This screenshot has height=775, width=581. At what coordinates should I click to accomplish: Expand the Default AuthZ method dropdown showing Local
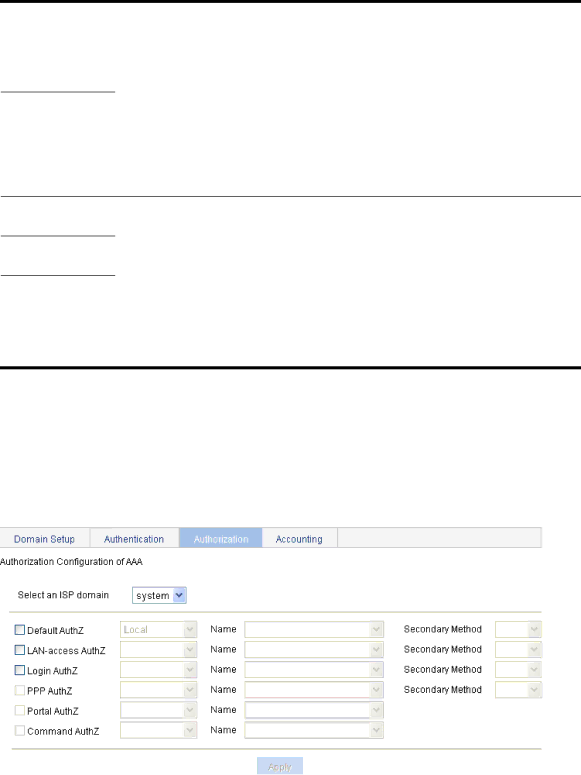[158, 630]
